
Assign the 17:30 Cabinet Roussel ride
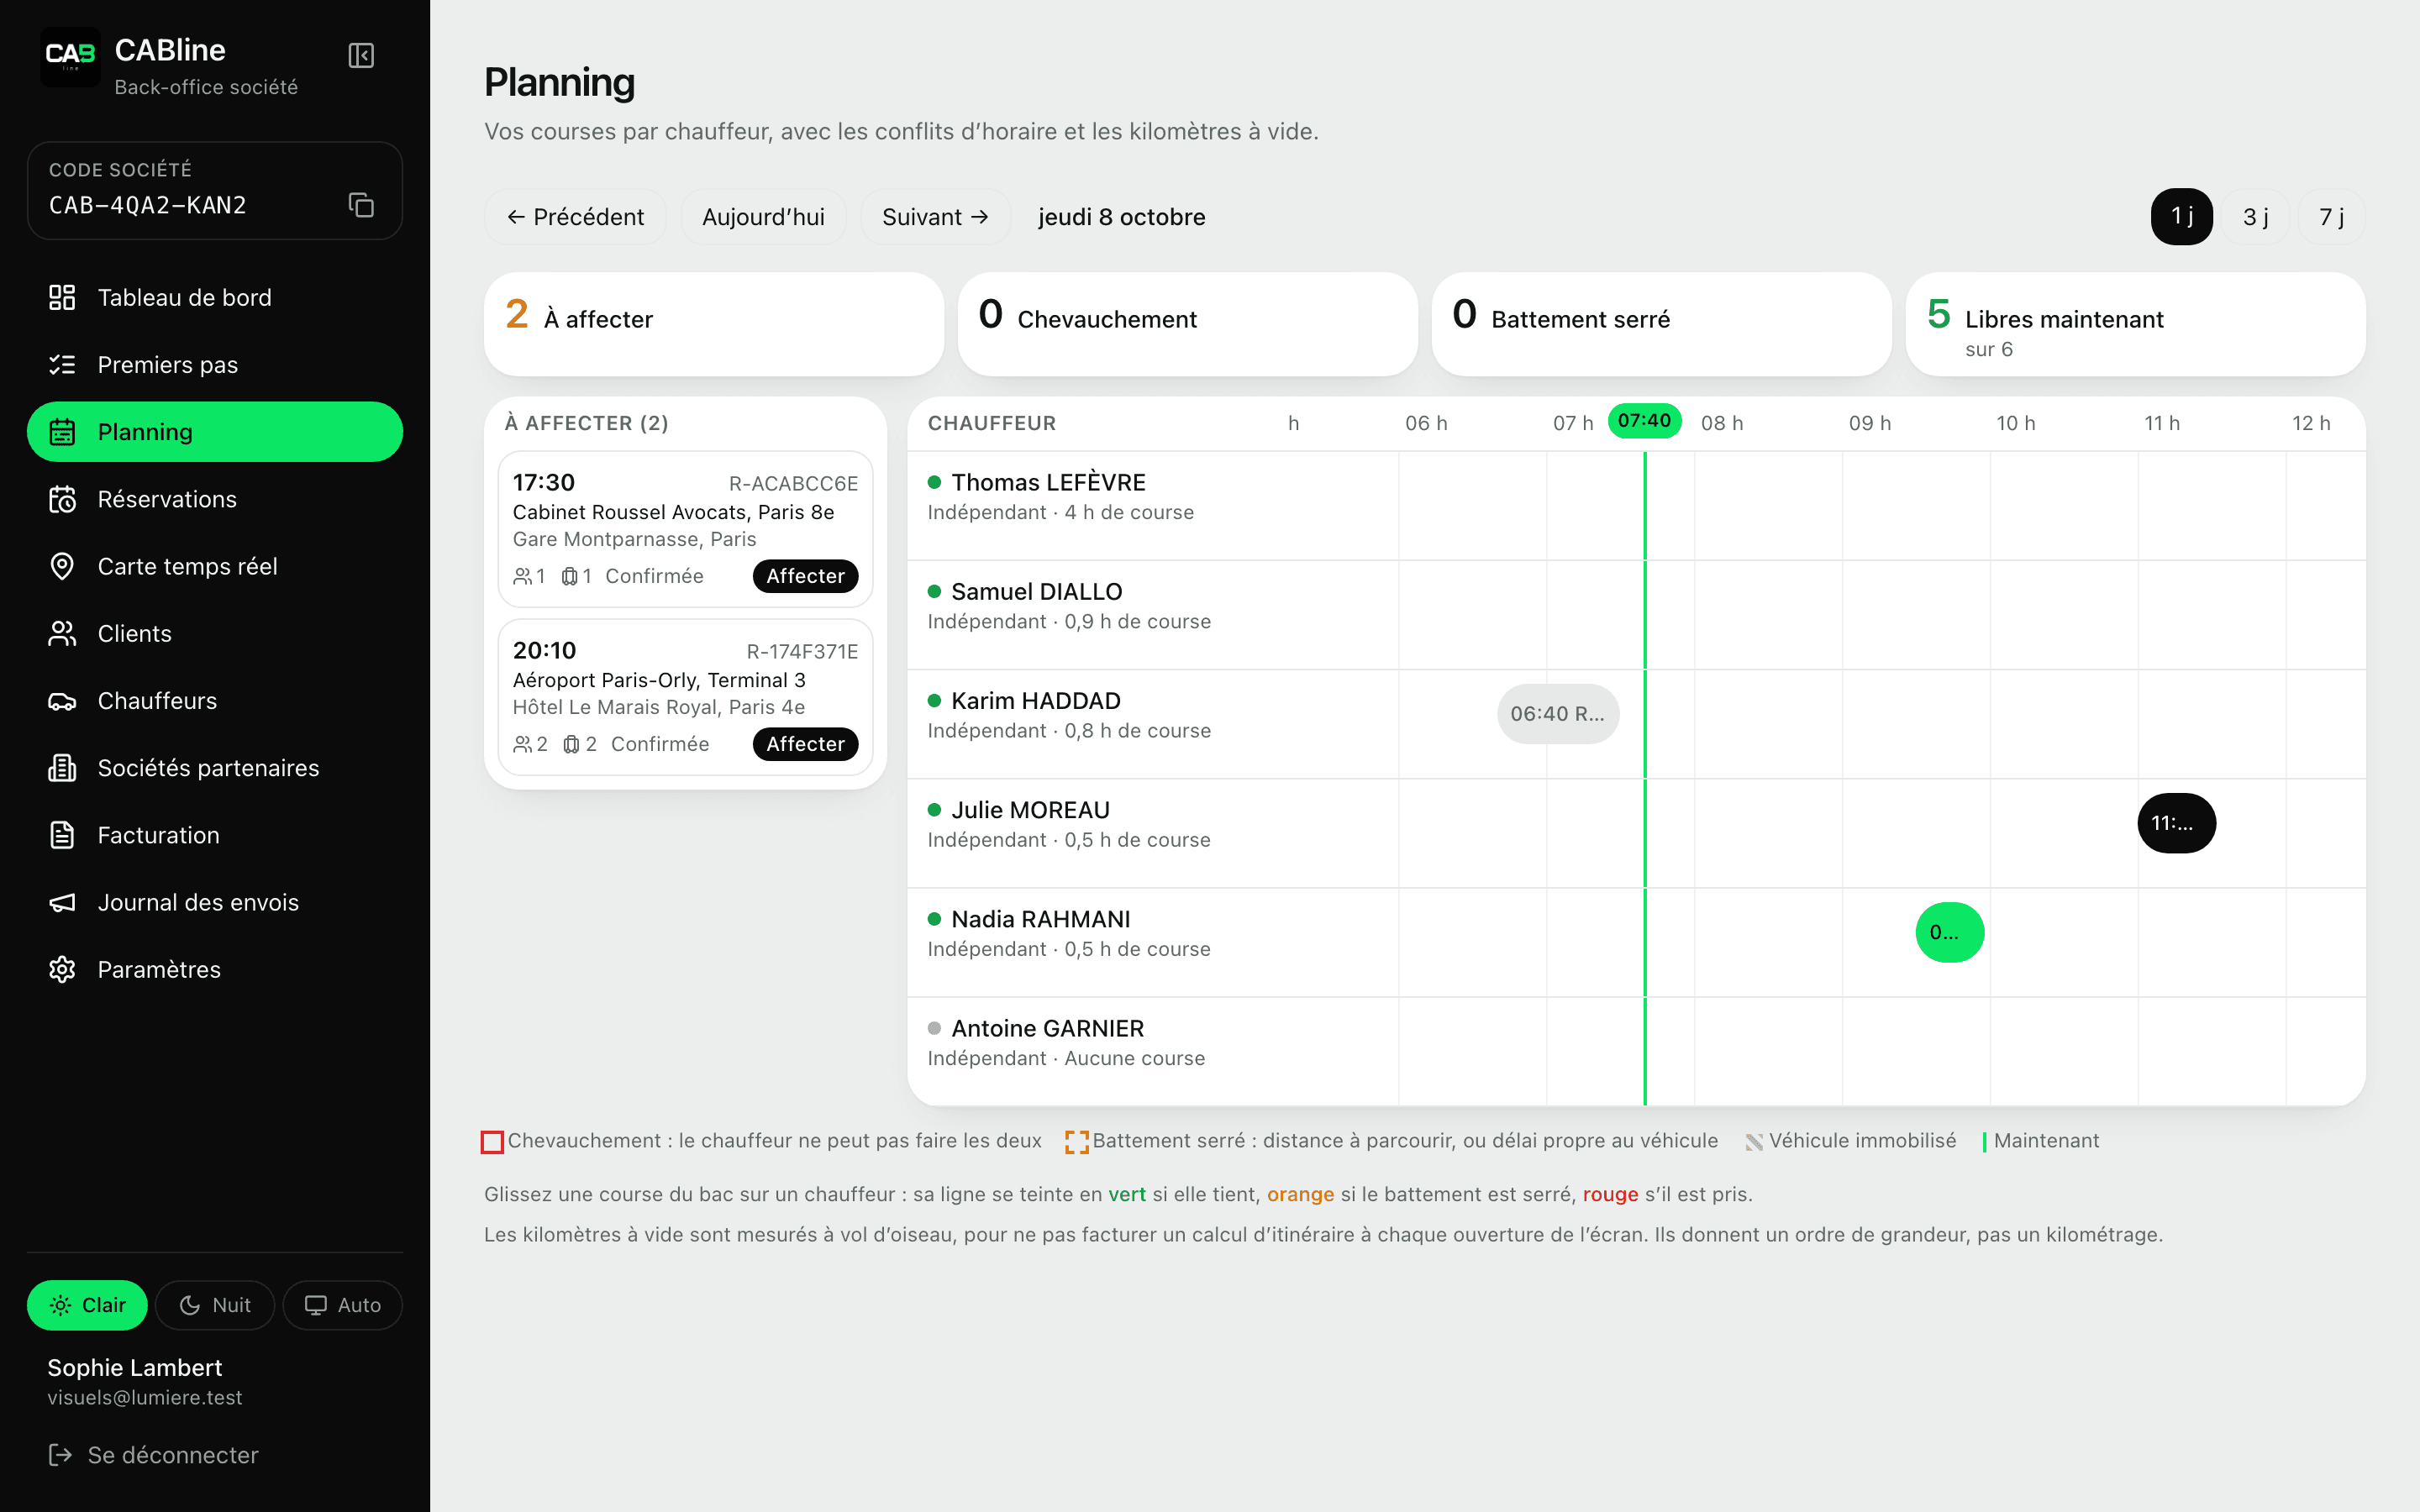805,576
